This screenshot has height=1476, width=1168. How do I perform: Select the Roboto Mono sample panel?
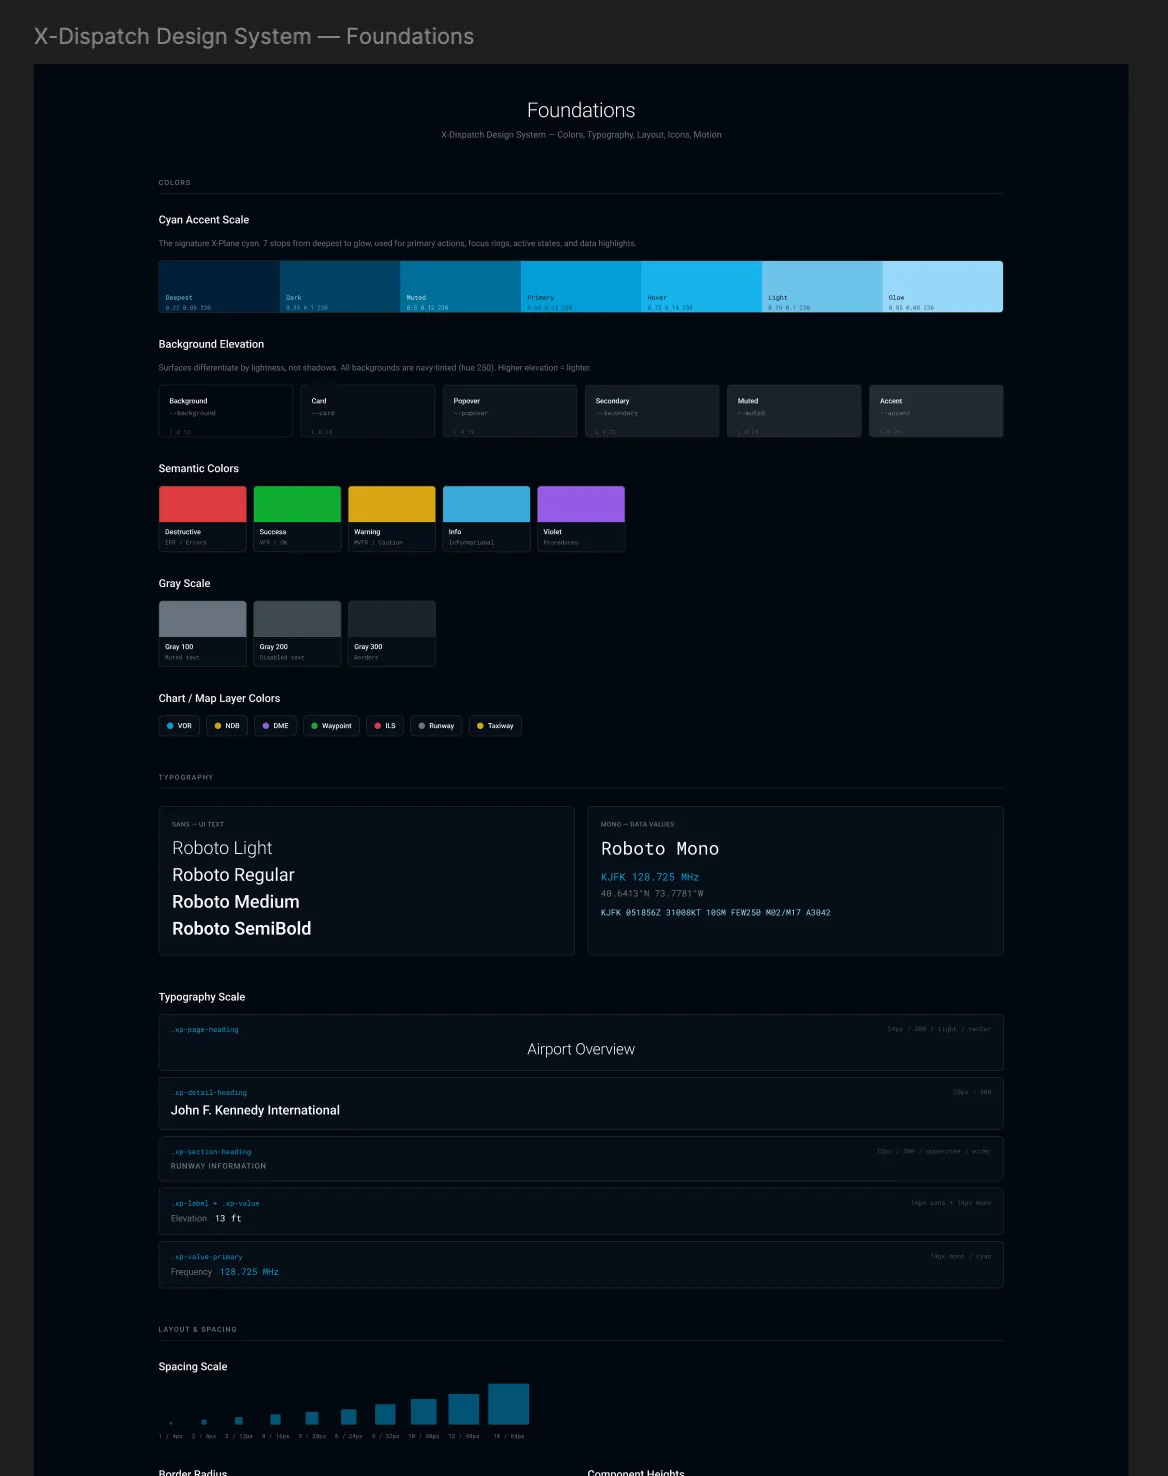point(796,880)
